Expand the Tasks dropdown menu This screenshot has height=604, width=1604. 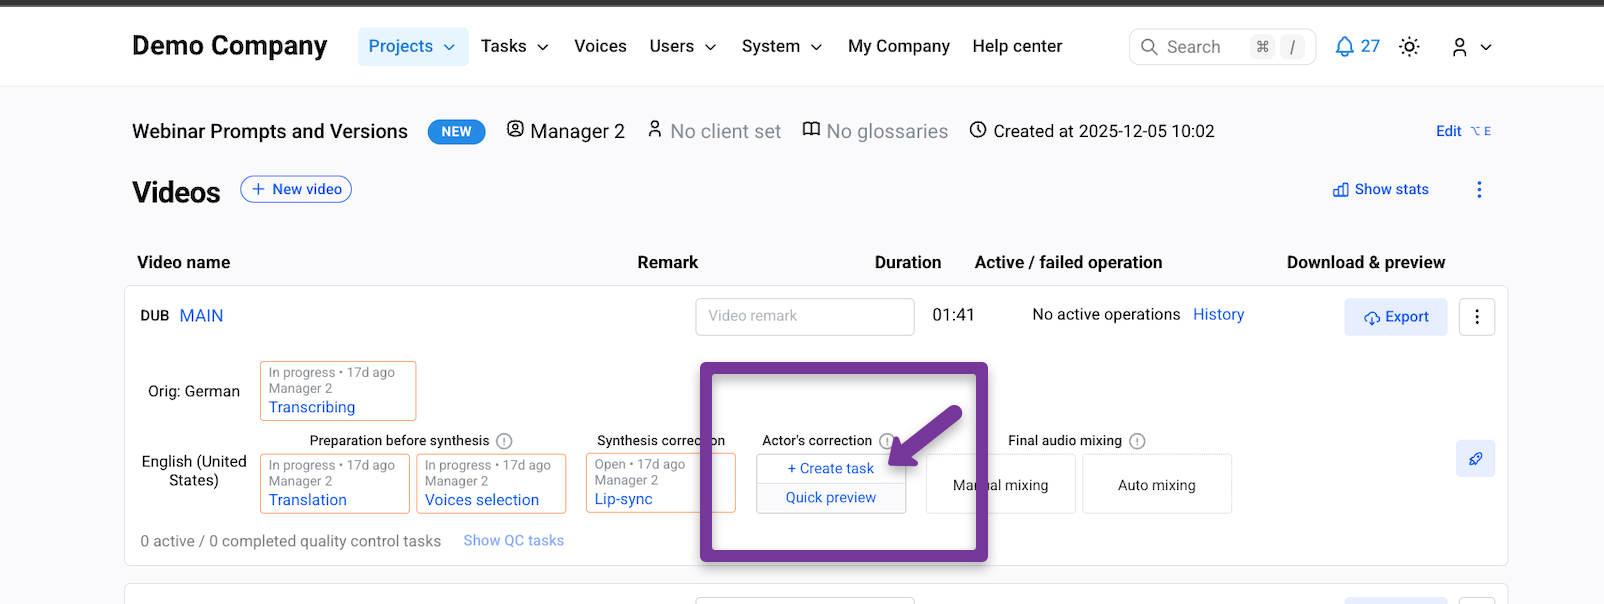pyautogui.click(x=514, y=46)
